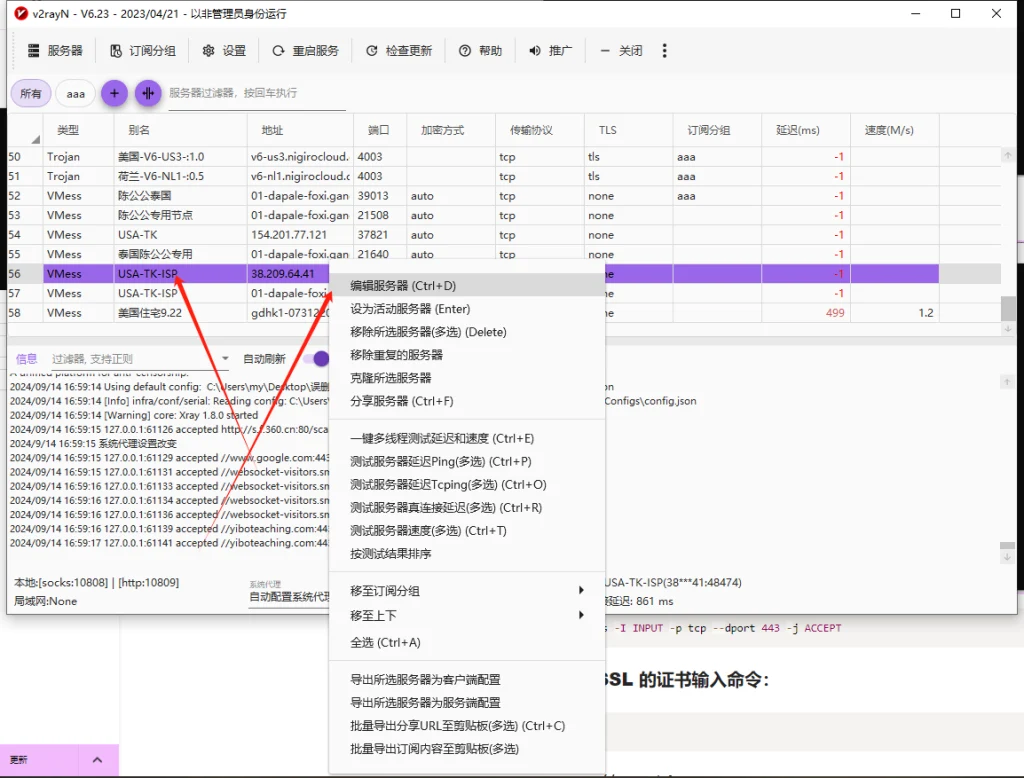This screenshot has width=1024, height=778.
Task: Add a server with the purple plus icon
Action: 114,93
